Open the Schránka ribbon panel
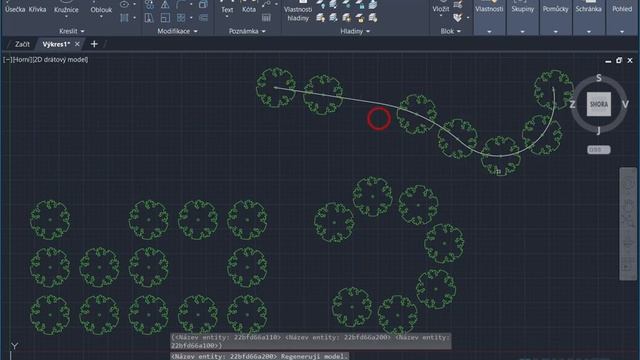Screen dimensions: 640x360 coord(589,18)
